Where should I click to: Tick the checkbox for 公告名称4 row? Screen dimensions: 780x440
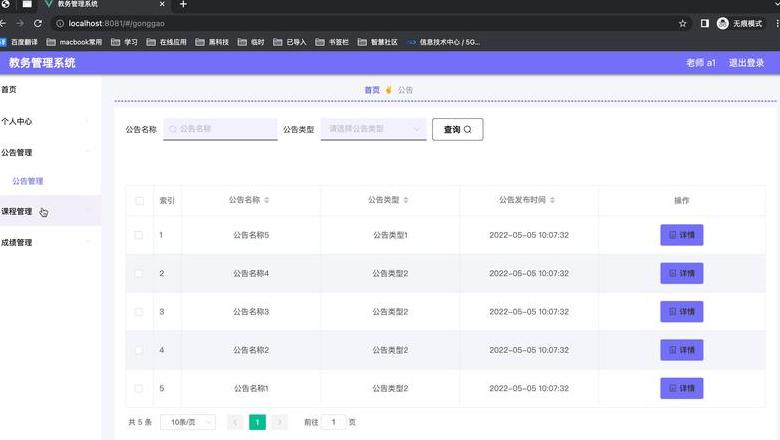click(139, 273)
